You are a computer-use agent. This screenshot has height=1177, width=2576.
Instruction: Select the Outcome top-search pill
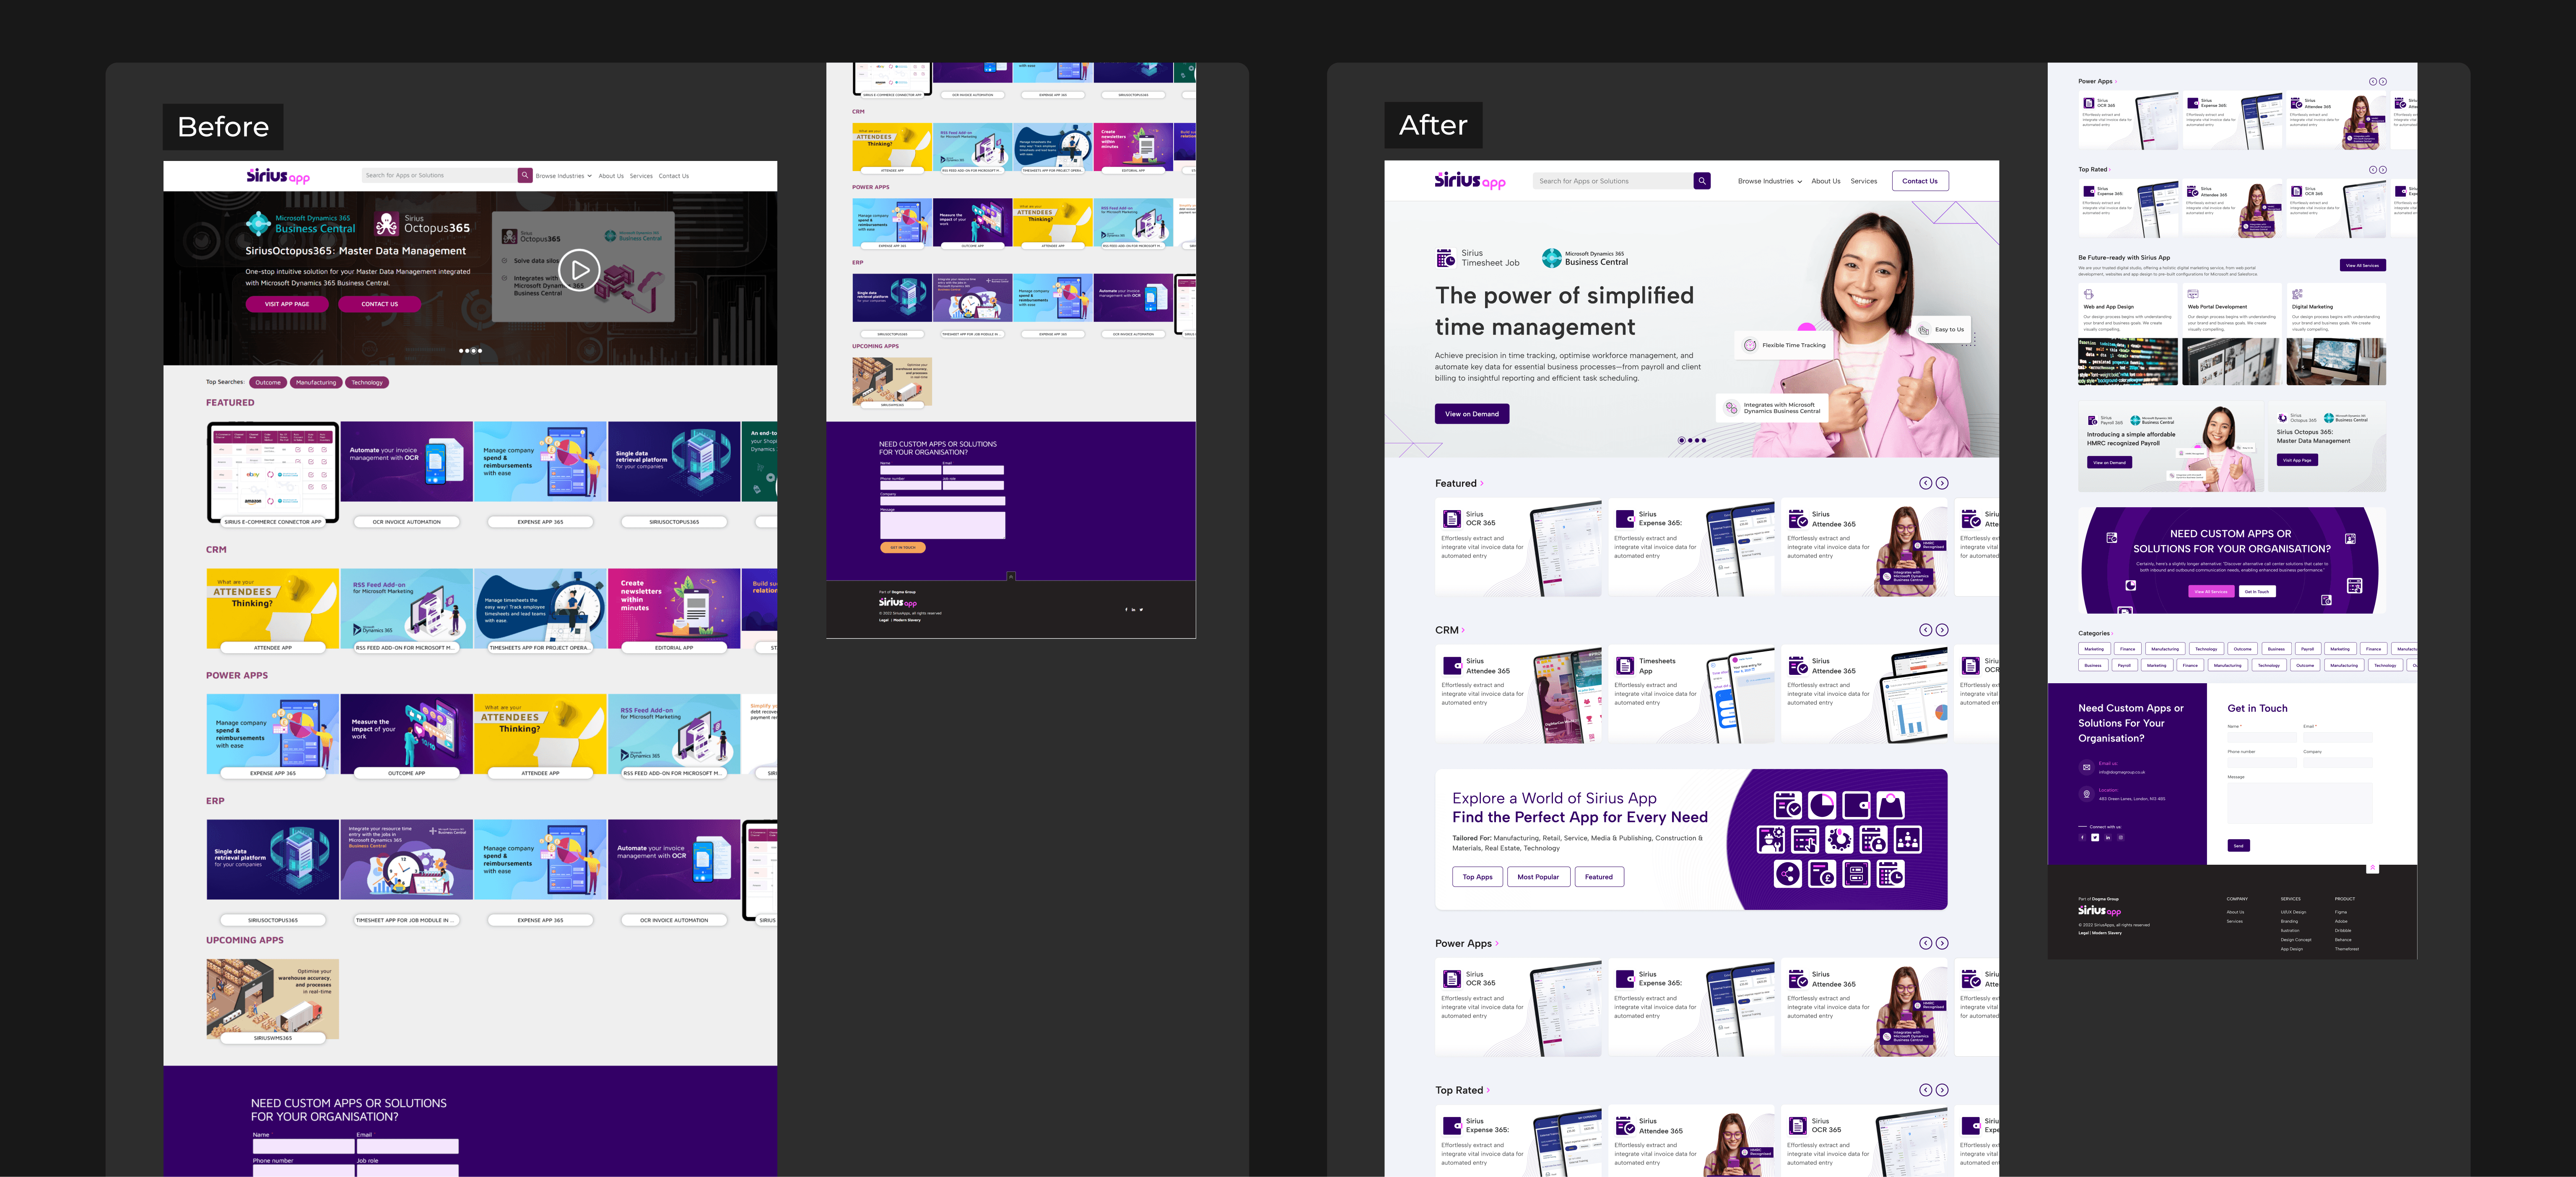[x=268, y=382]
